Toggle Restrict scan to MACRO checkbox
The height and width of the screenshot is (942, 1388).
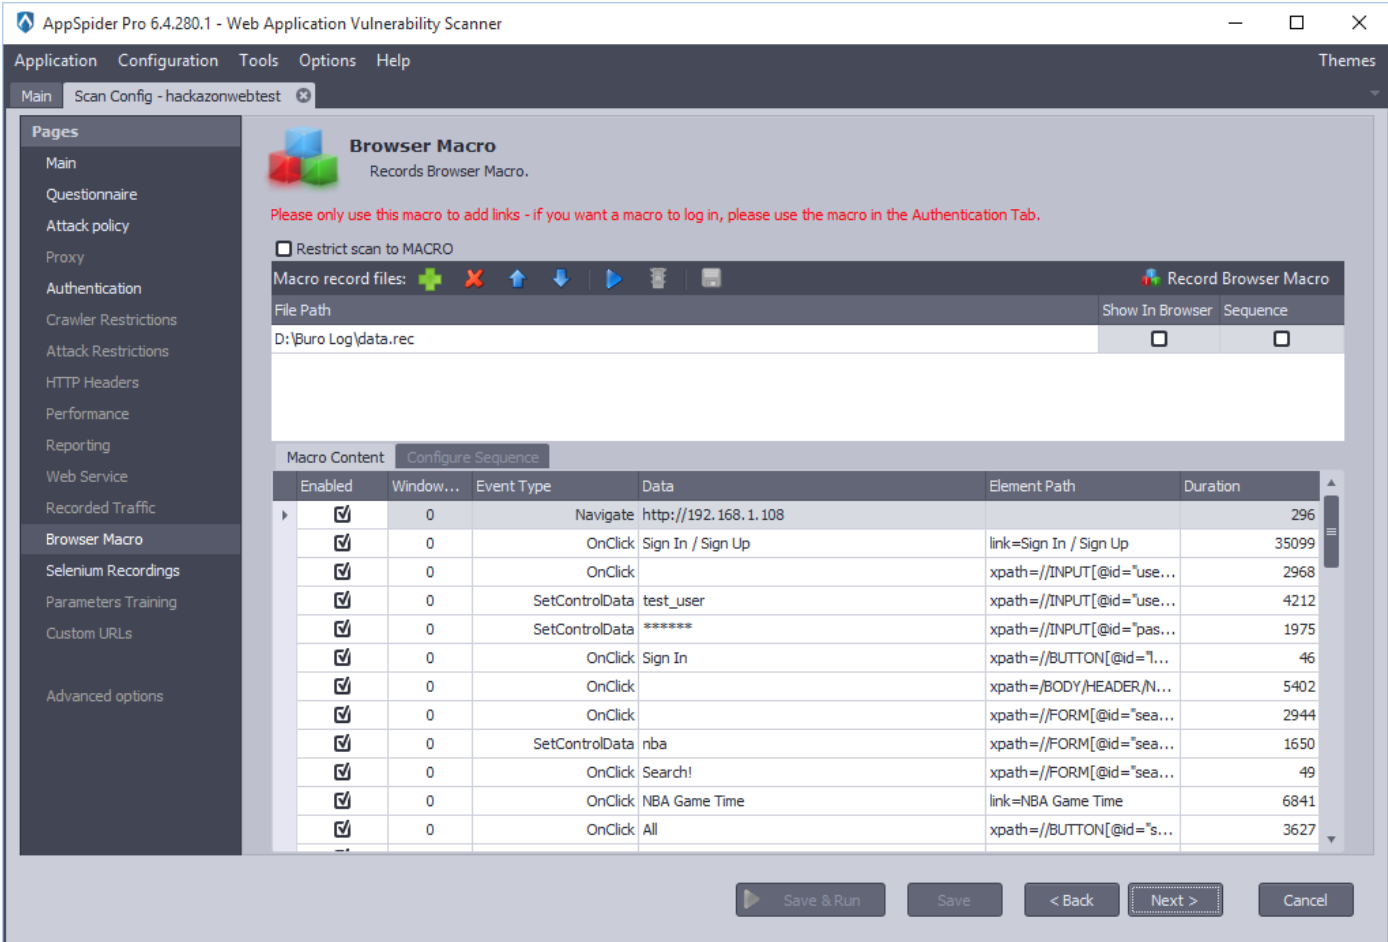coord(284,248)
